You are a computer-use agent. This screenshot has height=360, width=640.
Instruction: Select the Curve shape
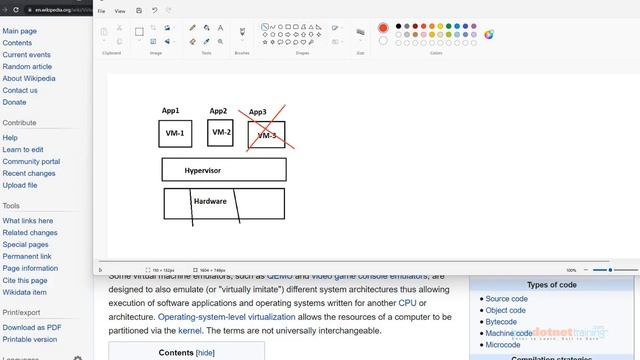click(273, 27)
